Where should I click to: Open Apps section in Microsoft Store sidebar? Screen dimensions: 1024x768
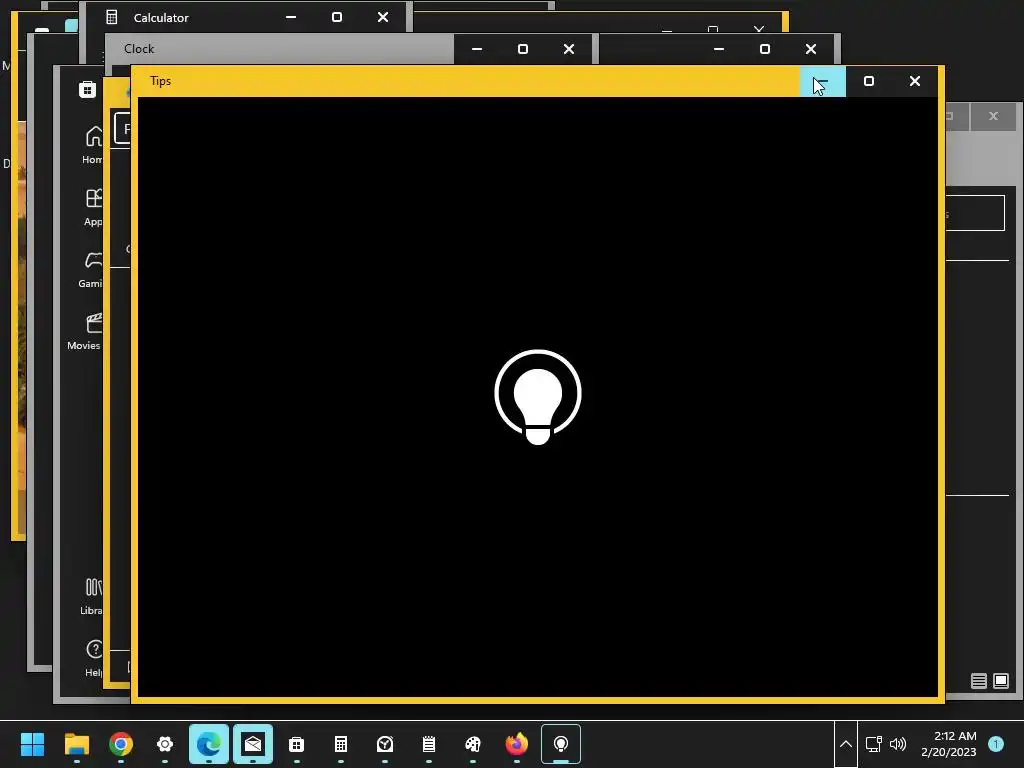[93, 207]
